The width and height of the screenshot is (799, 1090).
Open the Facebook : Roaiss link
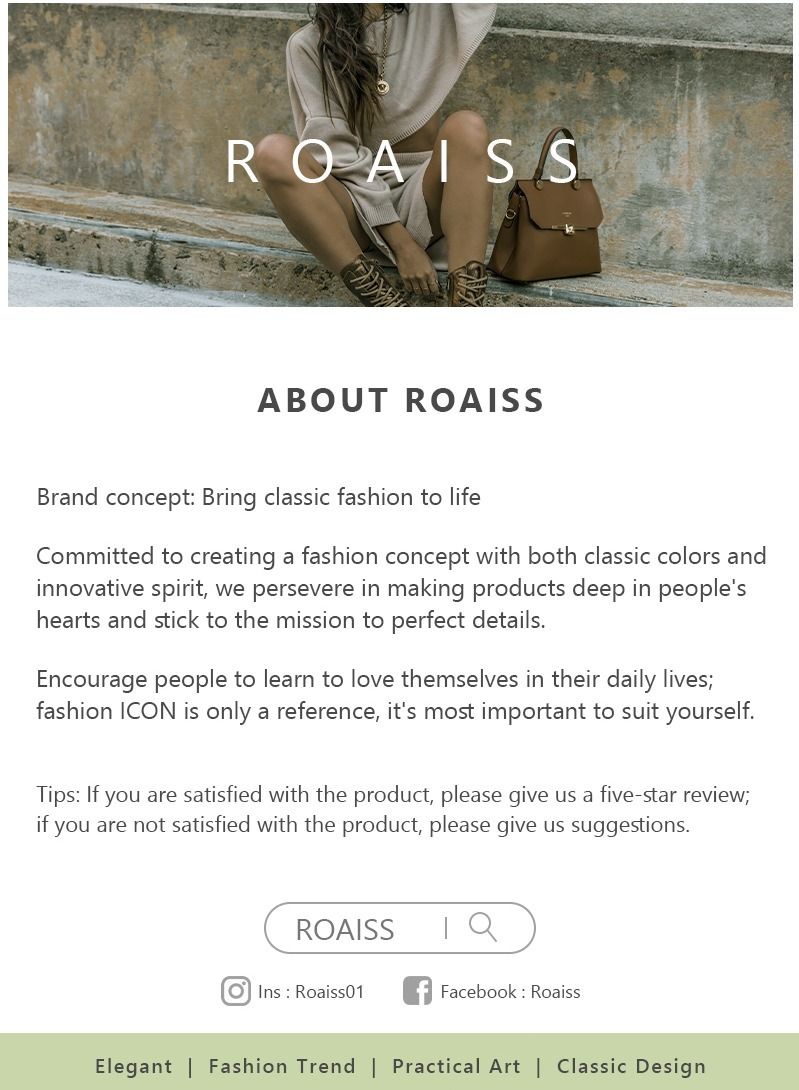510,992
